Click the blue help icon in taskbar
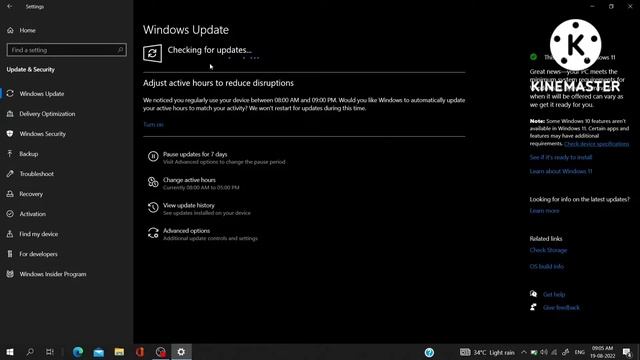The height and width of the screenshot is (360, 640). tap(429, 353)
